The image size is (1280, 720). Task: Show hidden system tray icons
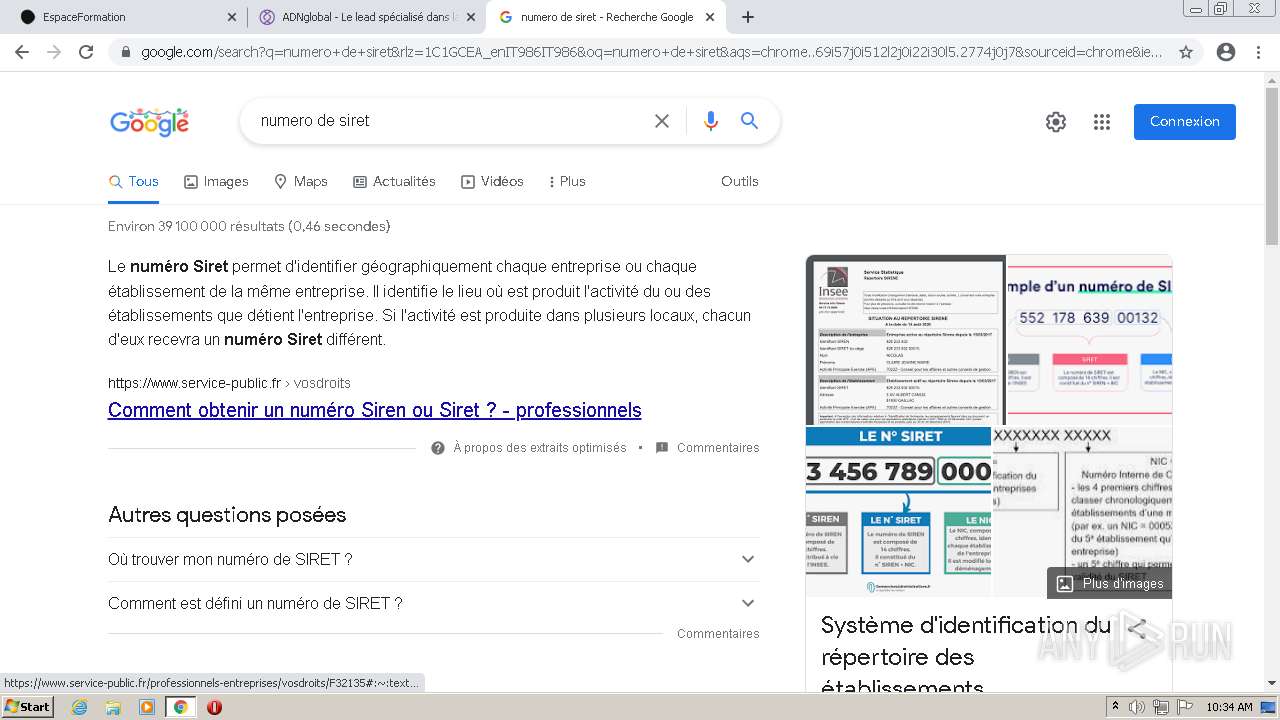[1115, 707]
